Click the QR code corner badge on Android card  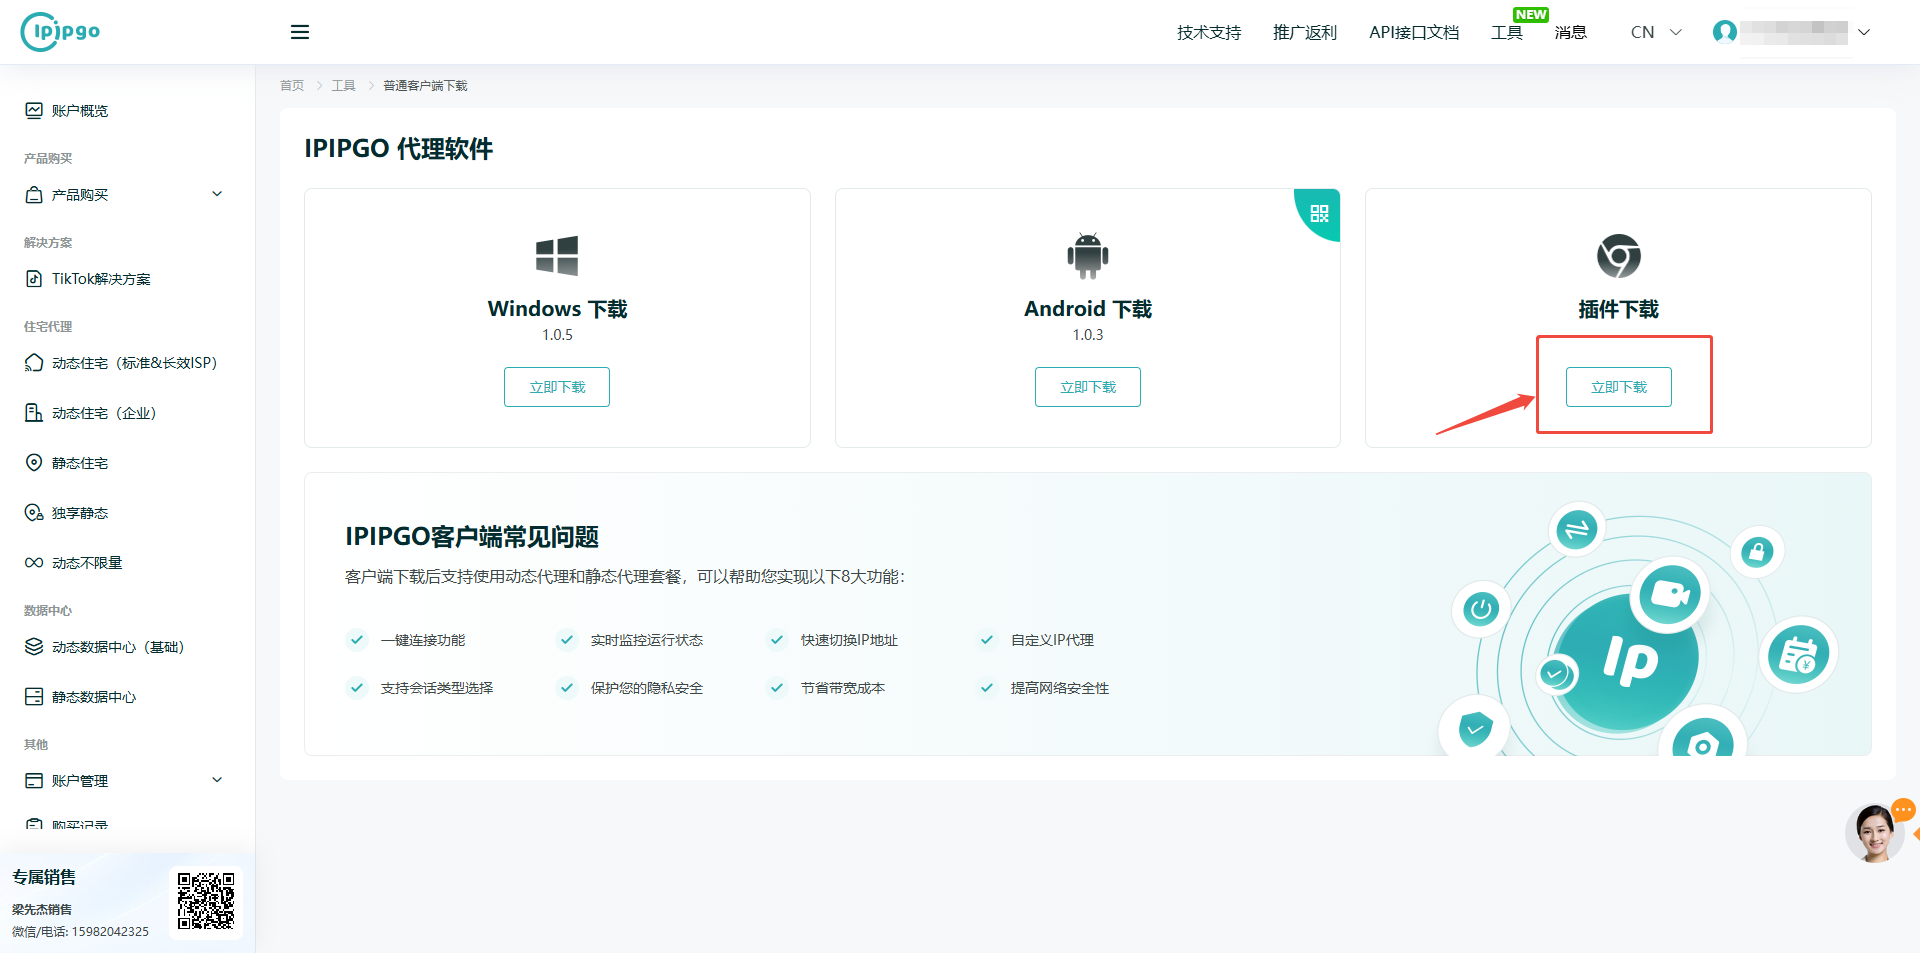pyautogui.click(x=1317, y=213)
